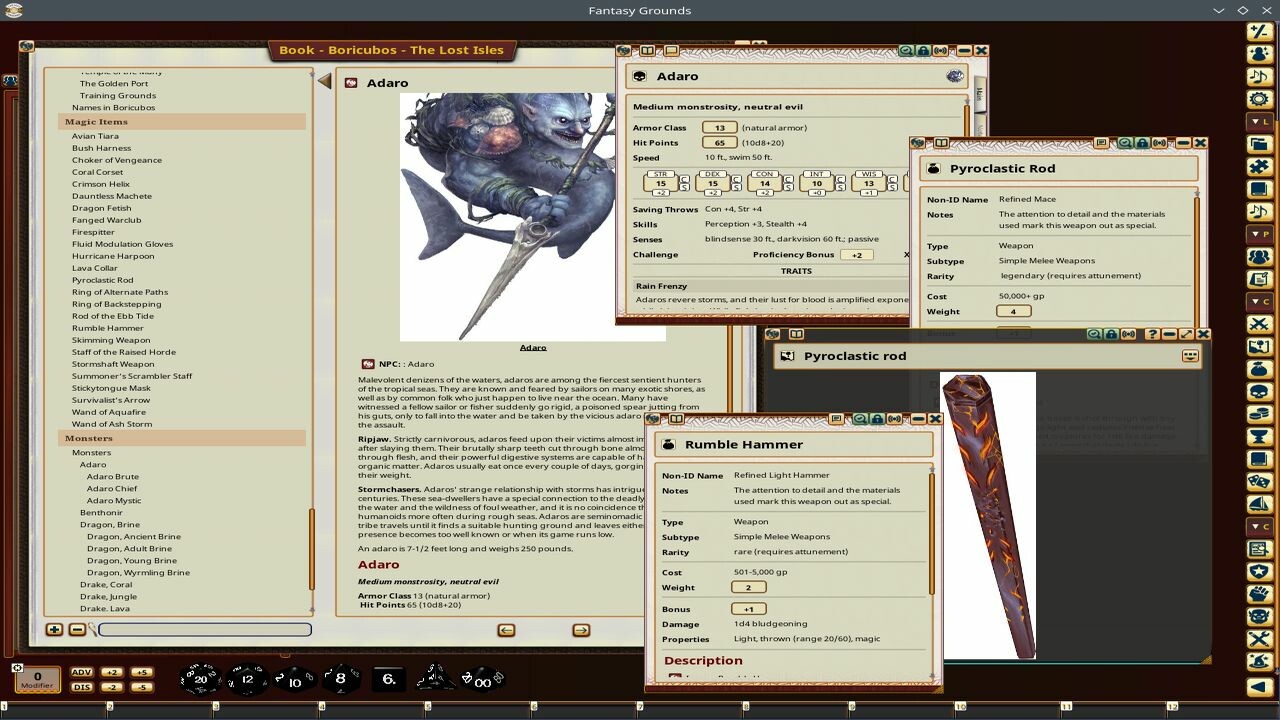
Task: Click the identify magnifier in Adaro window header
Action: click(x=905, y=51)
